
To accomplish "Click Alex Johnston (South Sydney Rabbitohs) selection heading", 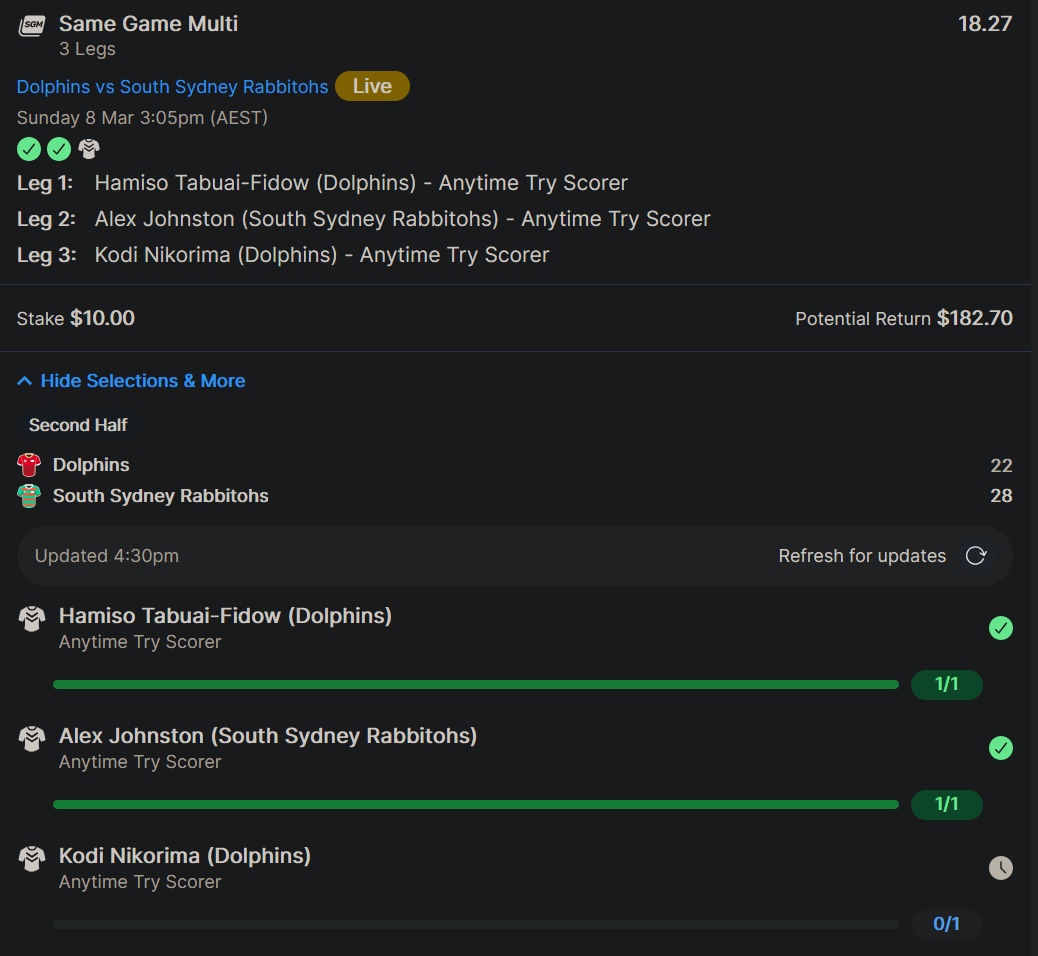I will point(268,736).
